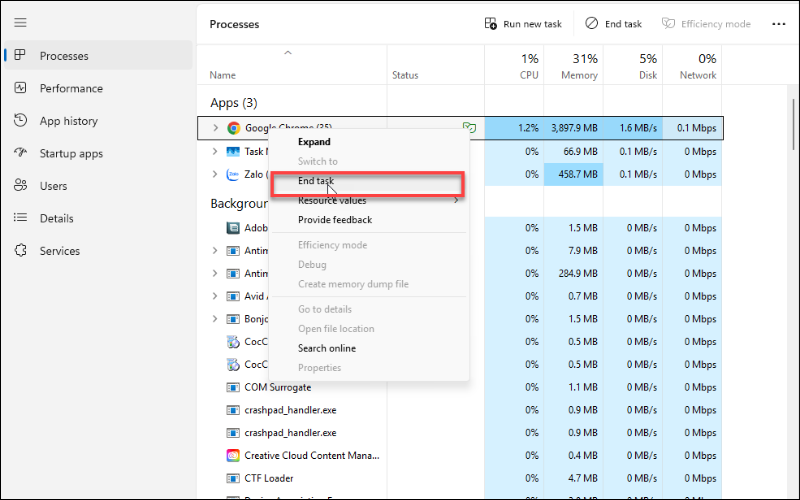This screenshot has height=500, width=800.
Task: Click the Creative Cloud Content Manager icon
Action: 233,455
